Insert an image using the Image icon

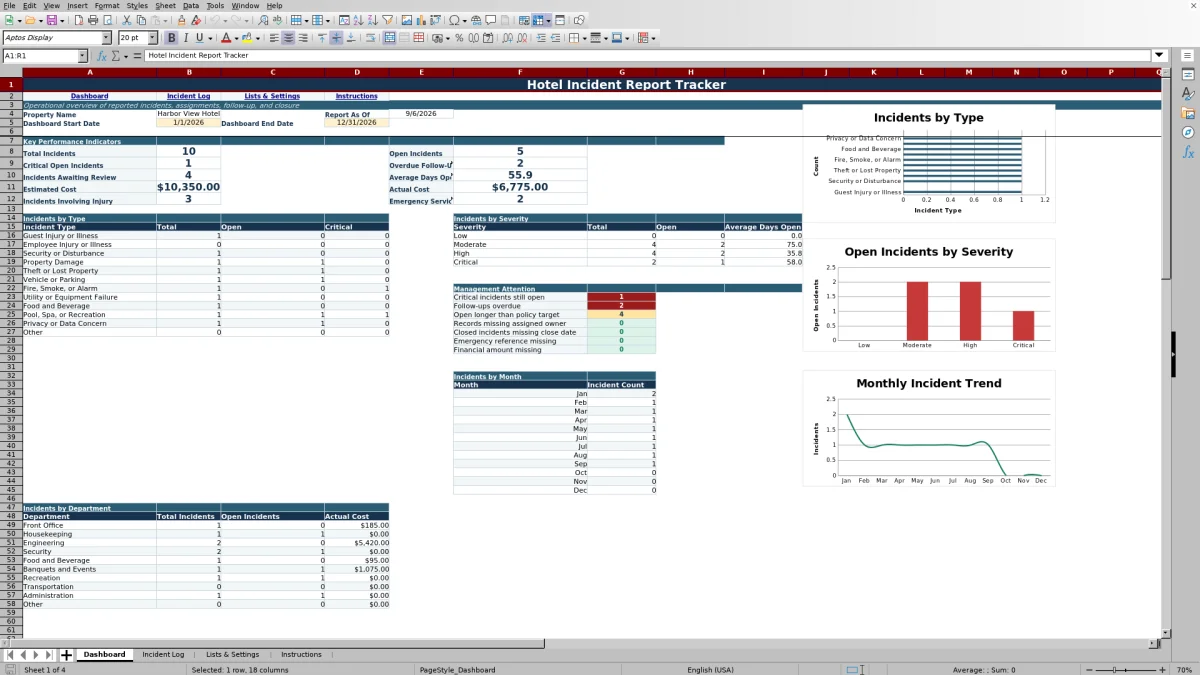[406, 20]
